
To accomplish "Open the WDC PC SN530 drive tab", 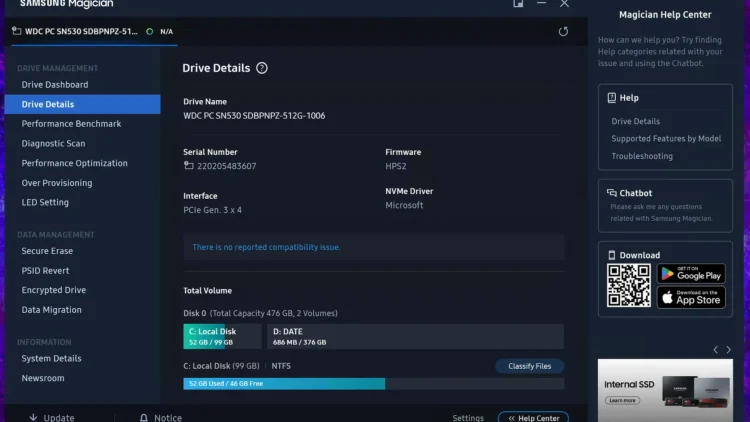I will [x=80, y=32].
